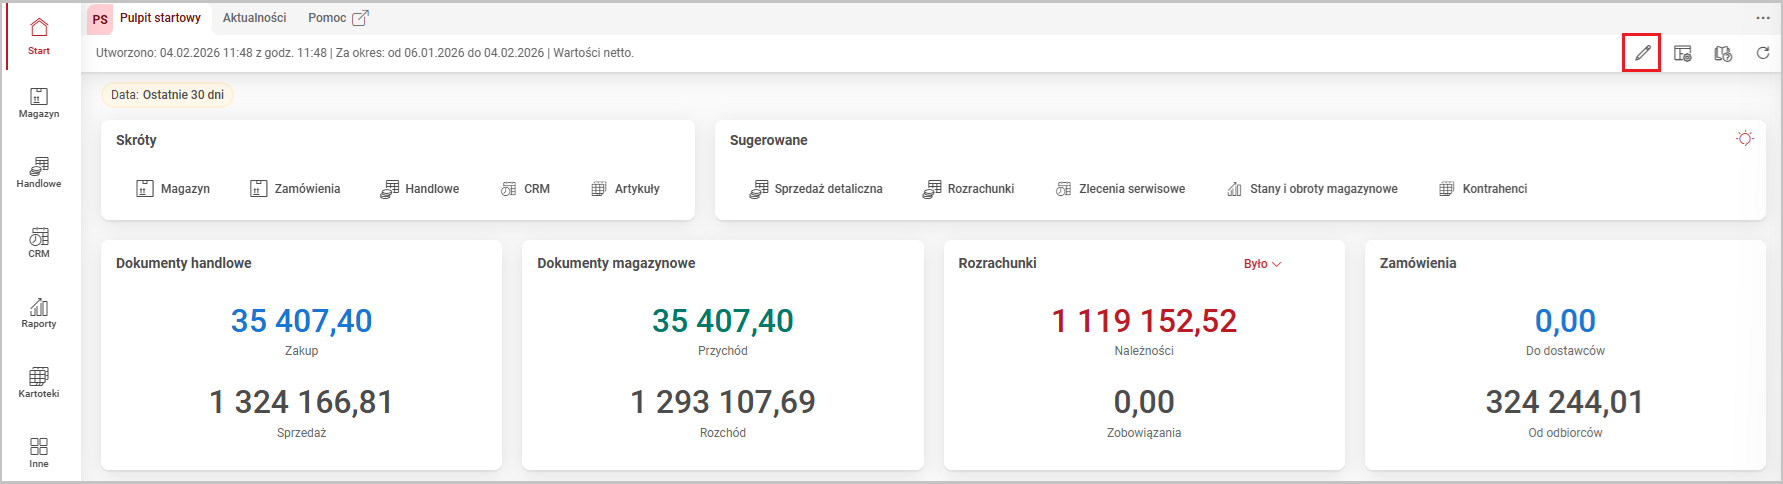Open Kartoteki in left sidebar

click(39, 382)
